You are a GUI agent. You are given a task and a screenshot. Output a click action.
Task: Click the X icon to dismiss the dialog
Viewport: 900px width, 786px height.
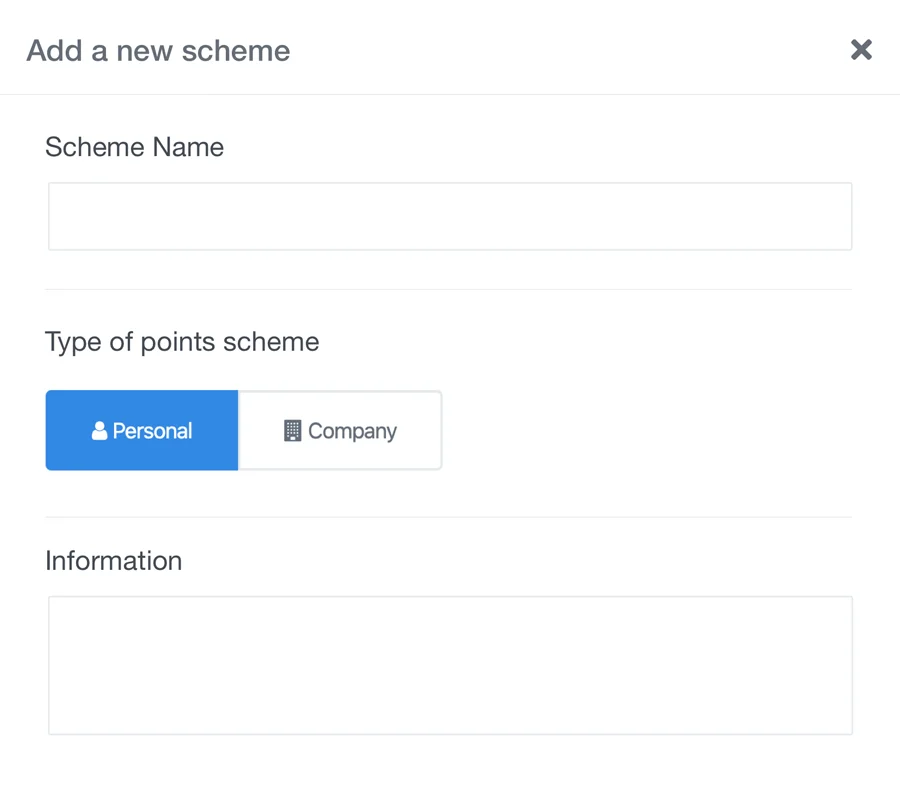[861, 49]
